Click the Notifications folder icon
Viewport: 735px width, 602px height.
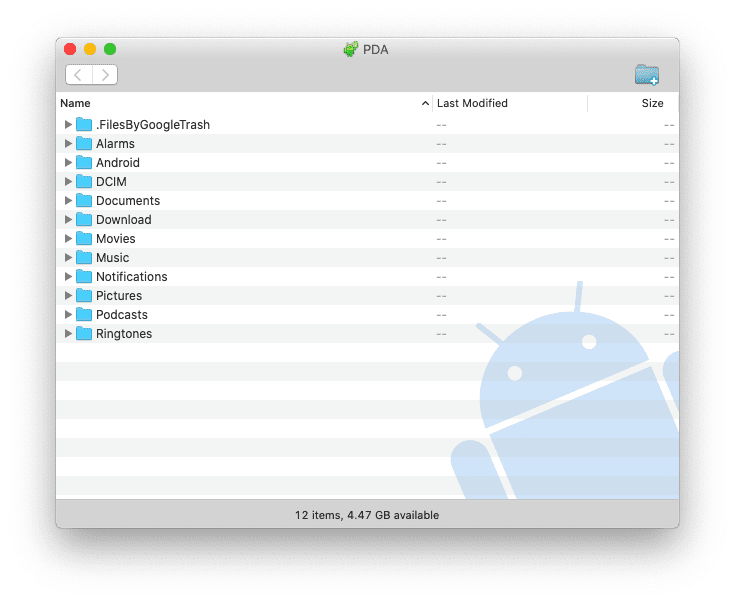click(84, 276)
